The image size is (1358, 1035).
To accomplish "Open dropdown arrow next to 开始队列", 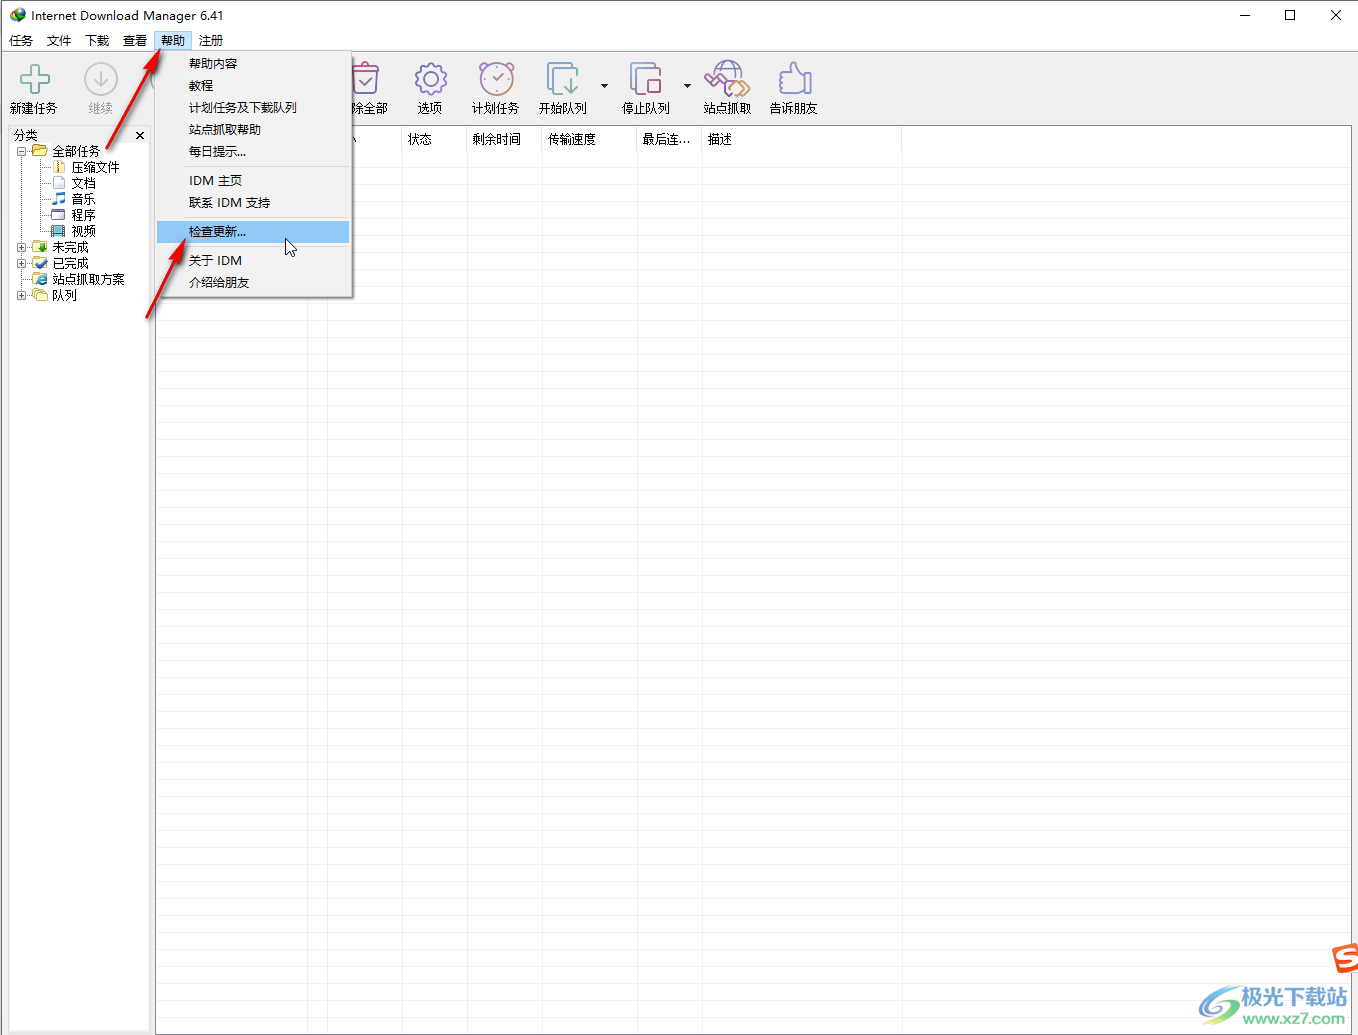I will (604, 86).
